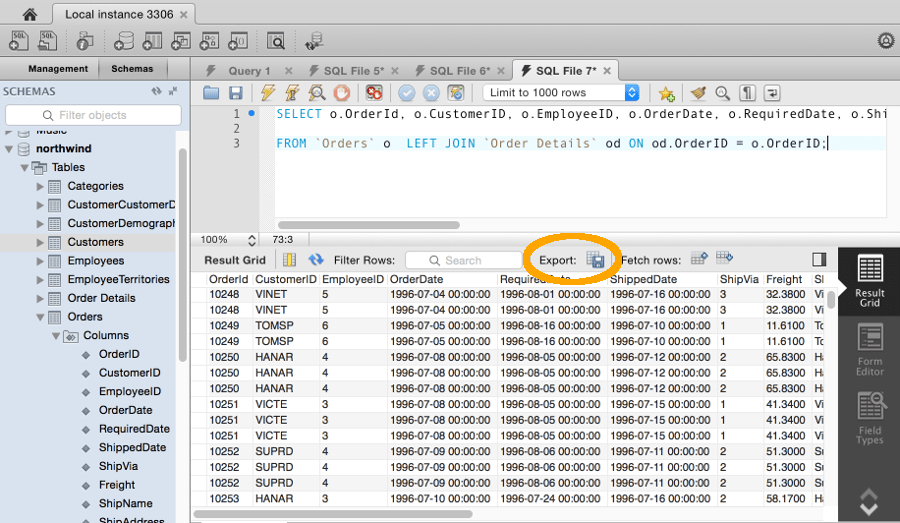
Task: Switch to the Schemas tab
Action: (x=132, y=68)
